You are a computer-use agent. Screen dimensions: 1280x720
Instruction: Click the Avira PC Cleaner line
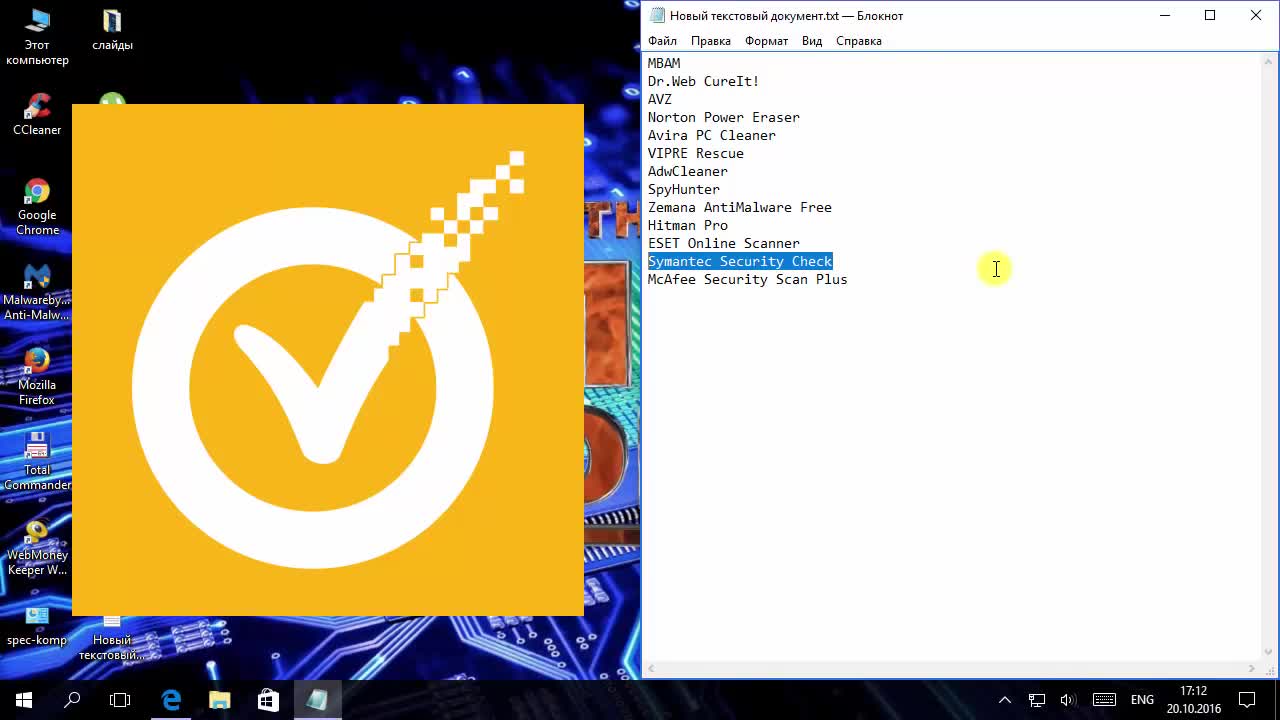click(712, 135)
